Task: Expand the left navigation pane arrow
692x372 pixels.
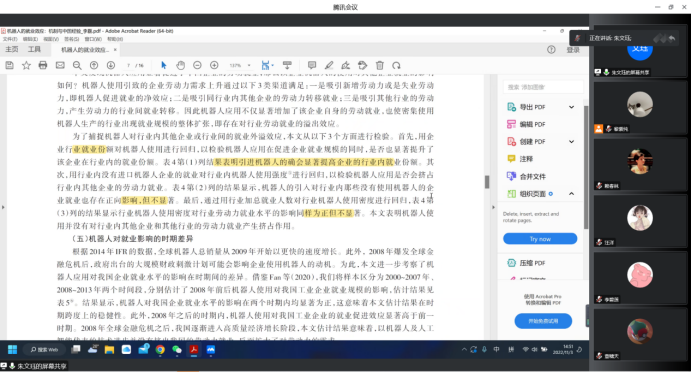Action: [x=3, y=207]
